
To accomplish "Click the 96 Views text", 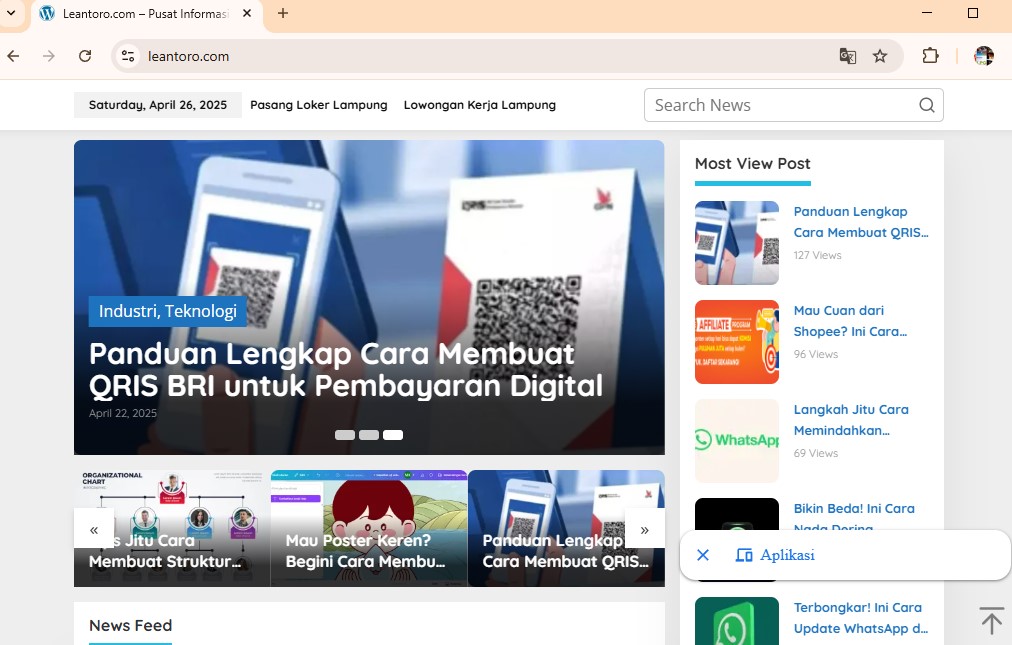I will [x=816, y=354].
